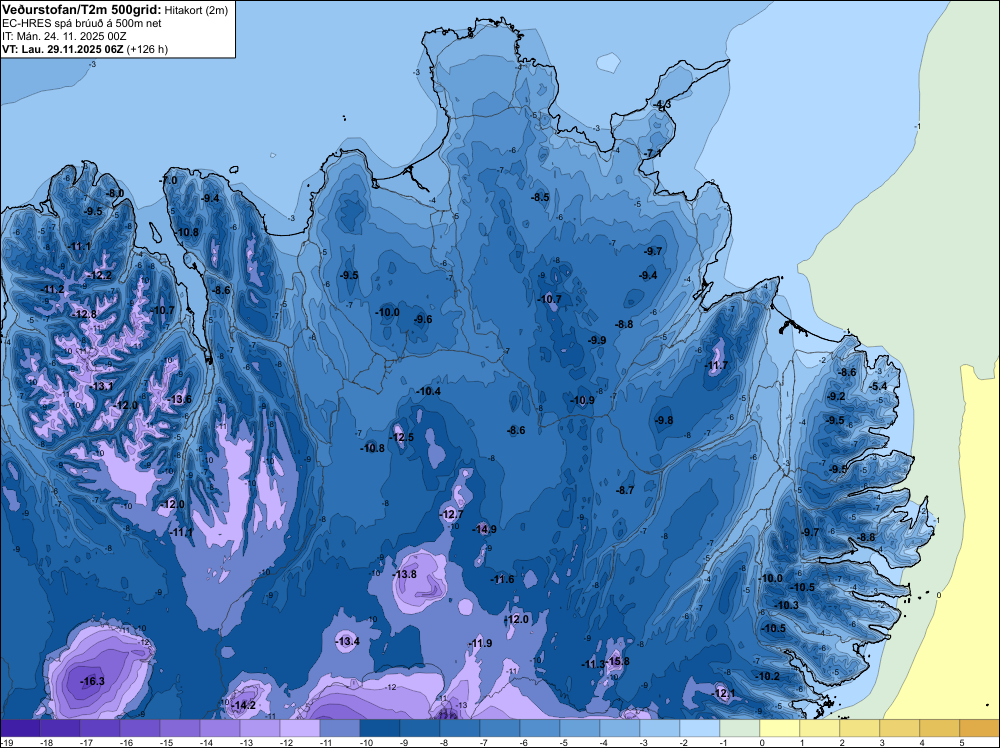Click the -12.5 temperature label
Viewport: 1000px width, 748px height.
coord(402,437)
